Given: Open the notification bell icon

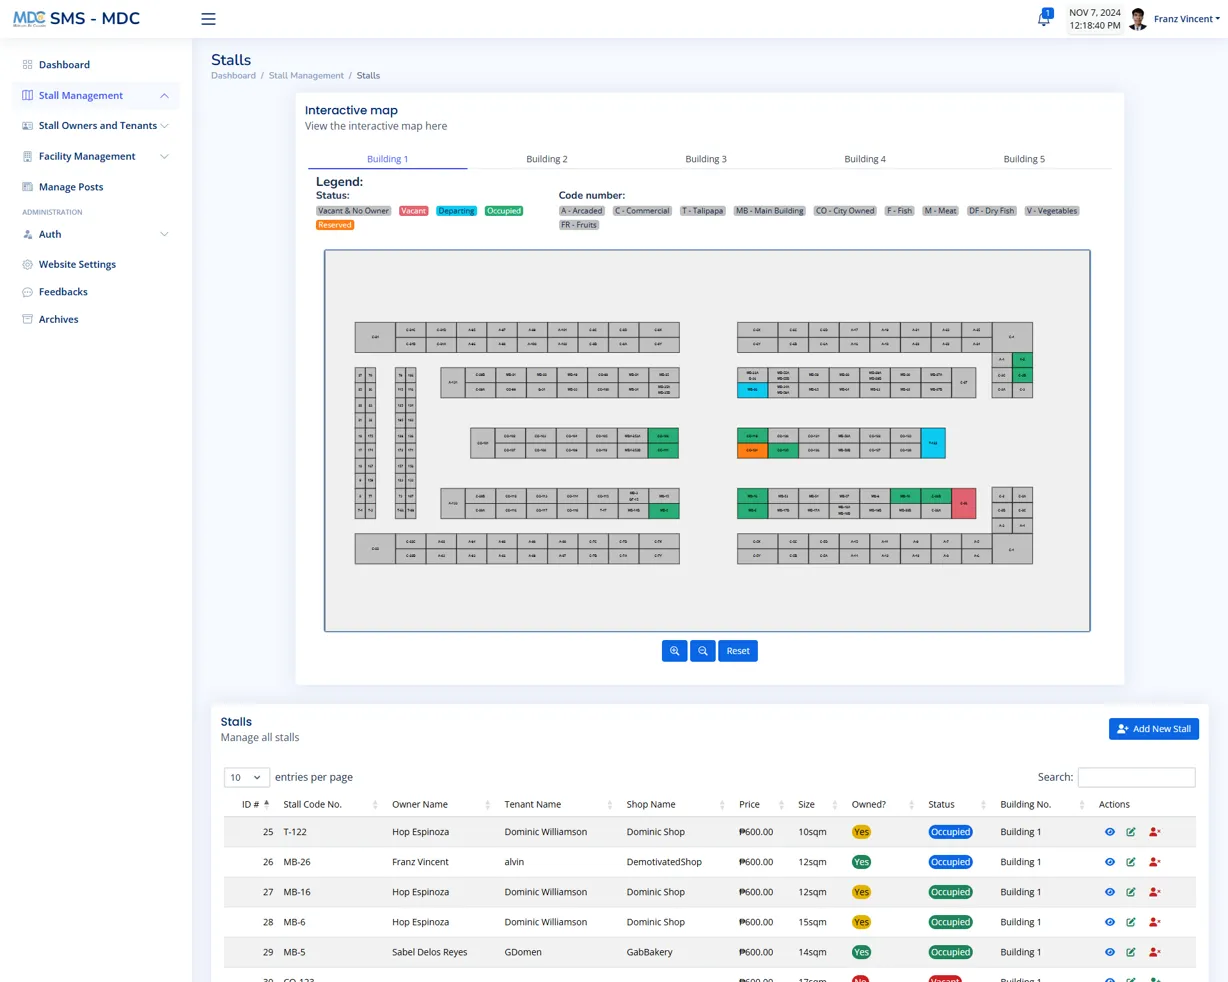Looking at the screenshot, I should click(1043, 19).
